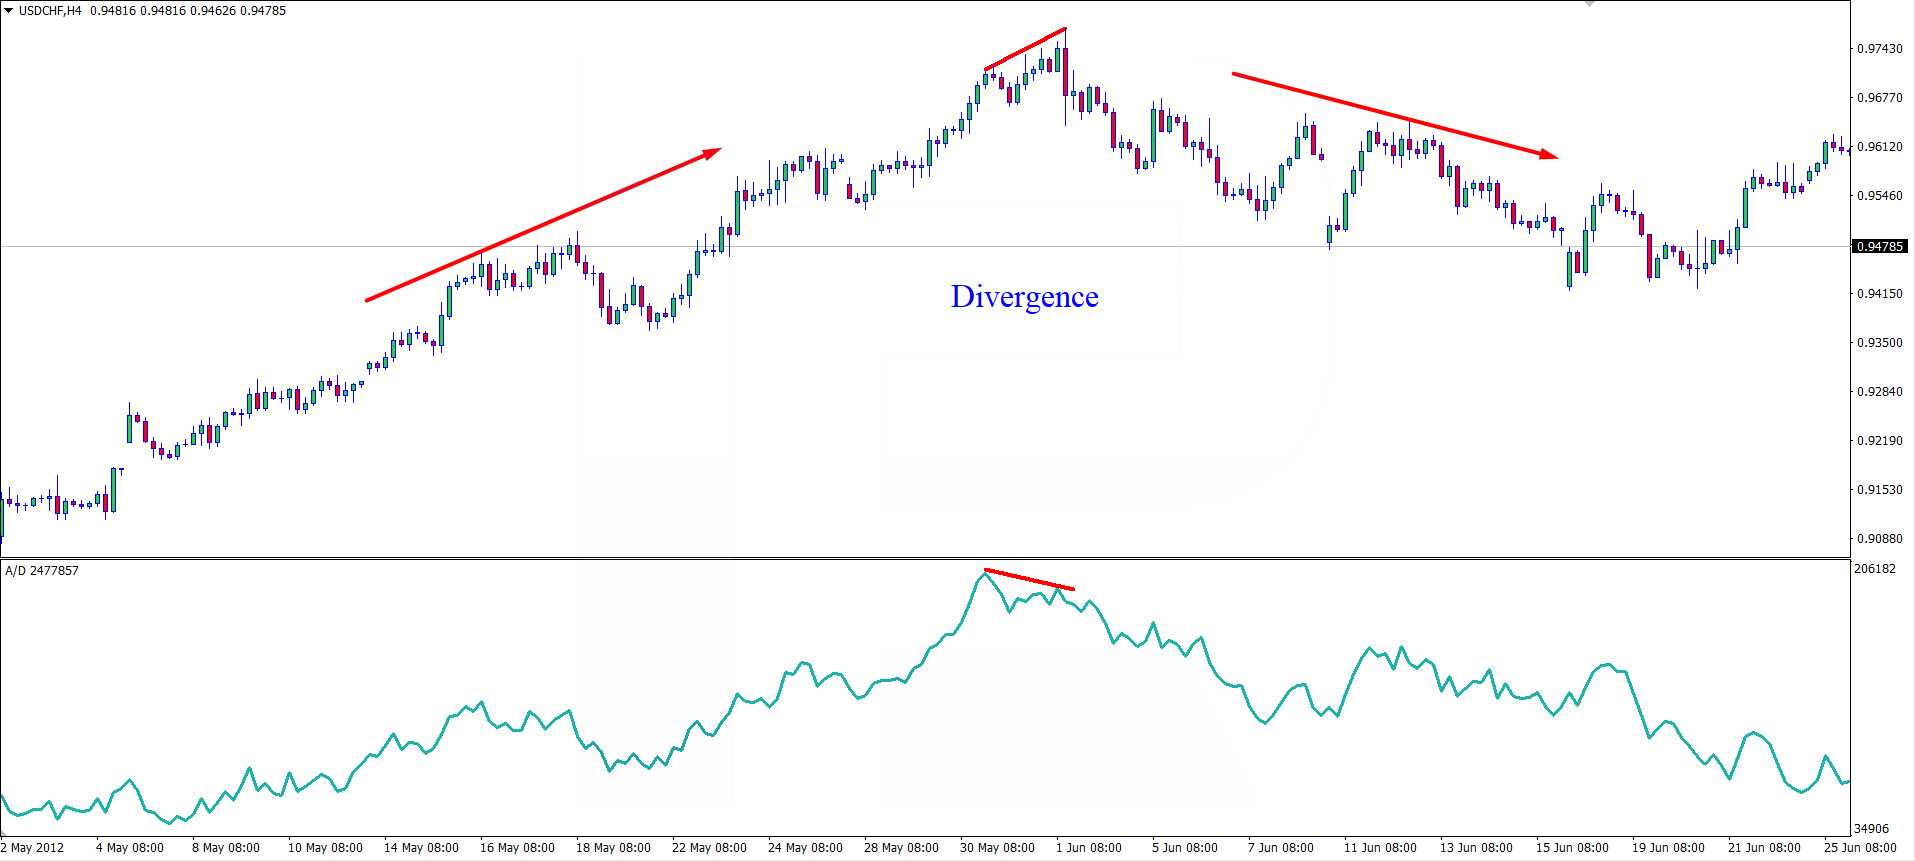Click the arrowhead of the falling red trend arrow
The image size is (1915, 861).
1548,155
